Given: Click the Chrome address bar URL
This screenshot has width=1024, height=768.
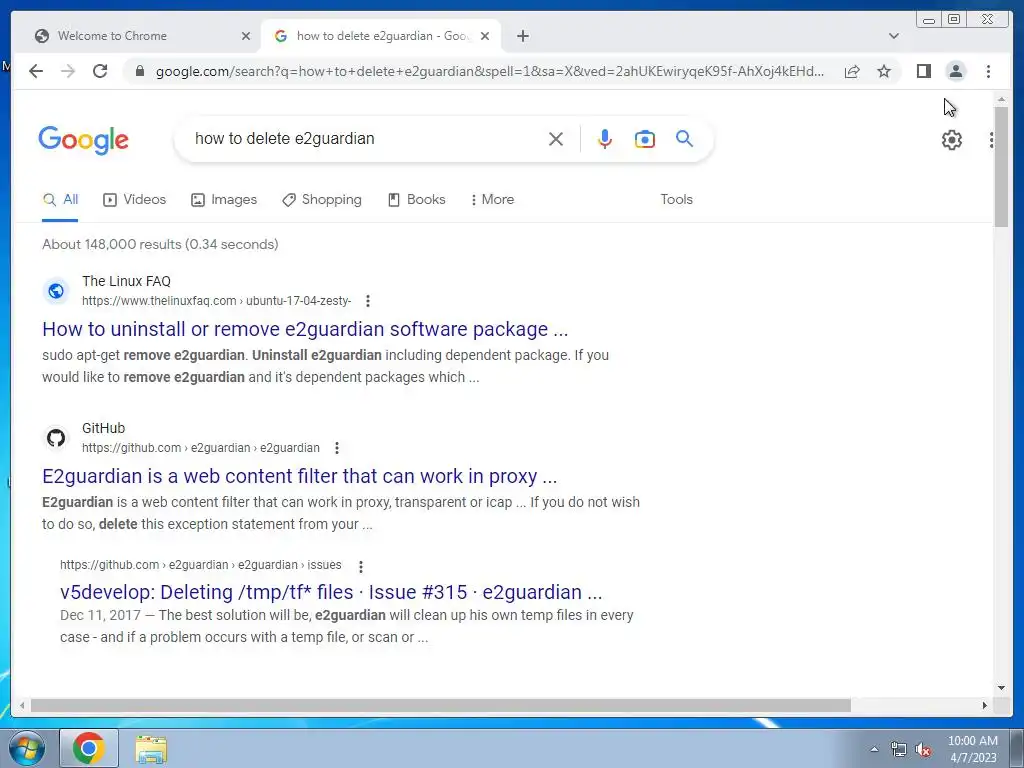Looking at the screenshot, I should (x=489, y=71).
